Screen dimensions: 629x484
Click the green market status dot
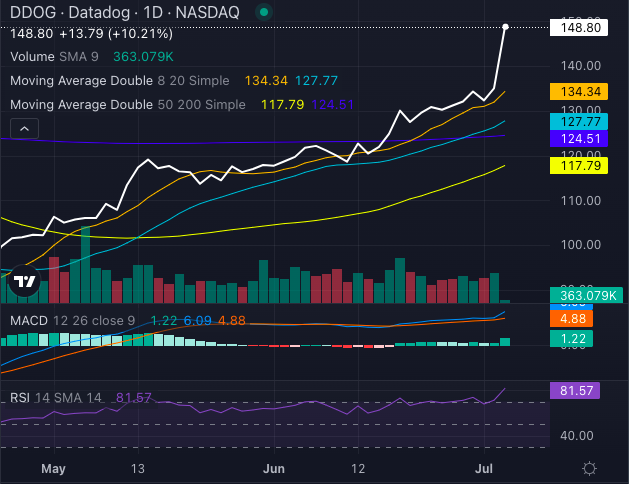coord(264,12)
